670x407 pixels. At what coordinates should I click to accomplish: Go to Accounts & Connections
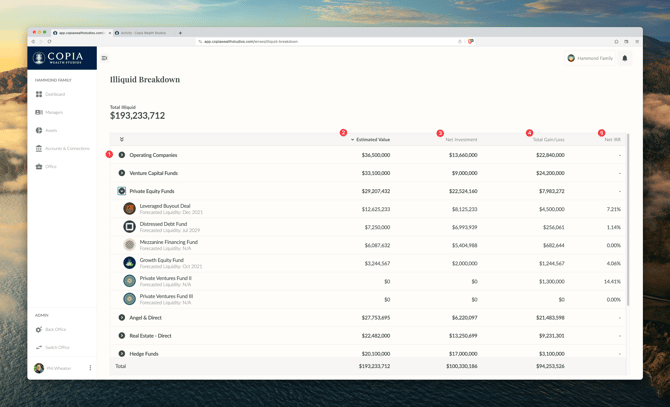(x=66, y=148)
